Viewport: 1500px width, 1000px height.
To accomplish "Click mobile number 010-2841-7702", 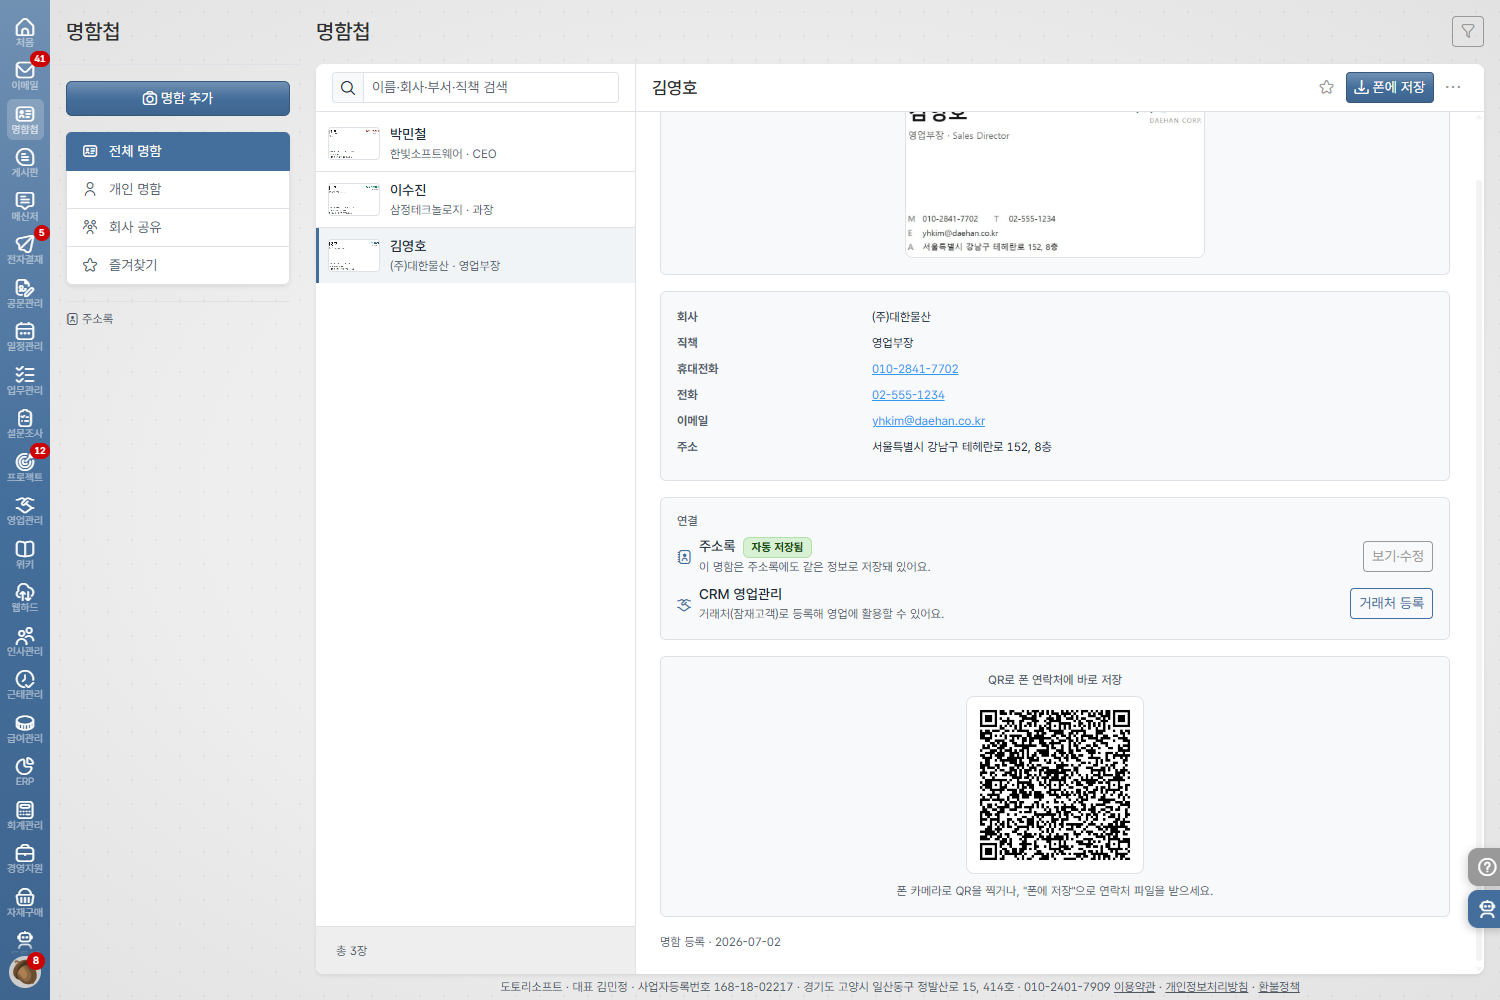I will click(915, 369).
